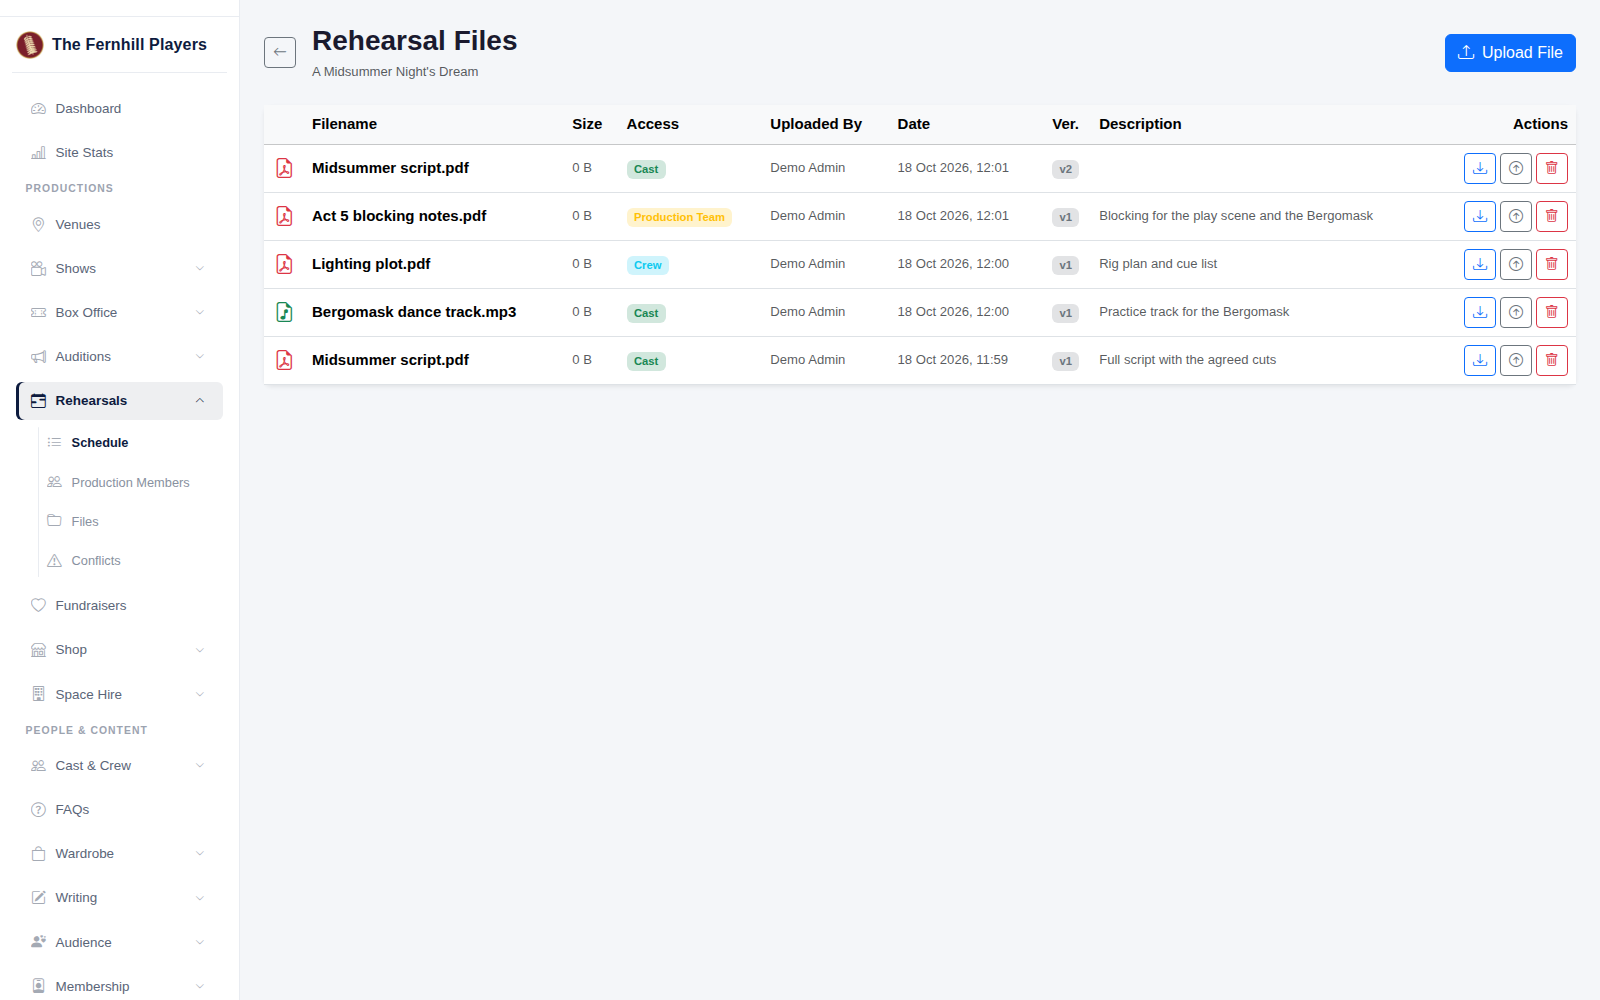The height and width of the screenshot is (1000, 1600).
Task: Go to Venues in the sidebar
Action: [120, 225]
